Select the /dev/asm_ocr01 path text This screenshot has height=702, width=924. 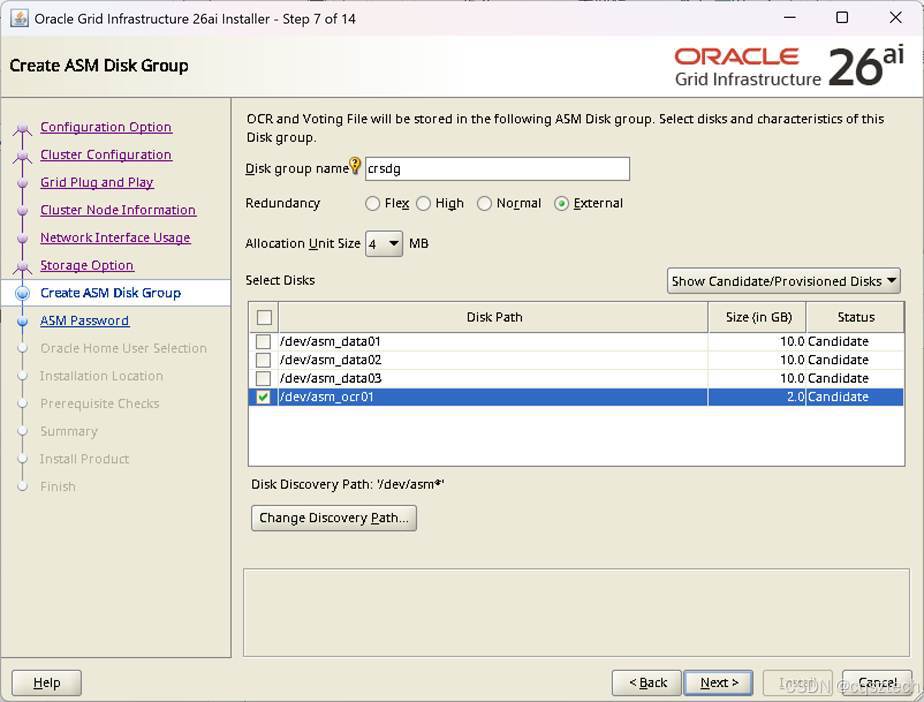(x=326, y=397)
